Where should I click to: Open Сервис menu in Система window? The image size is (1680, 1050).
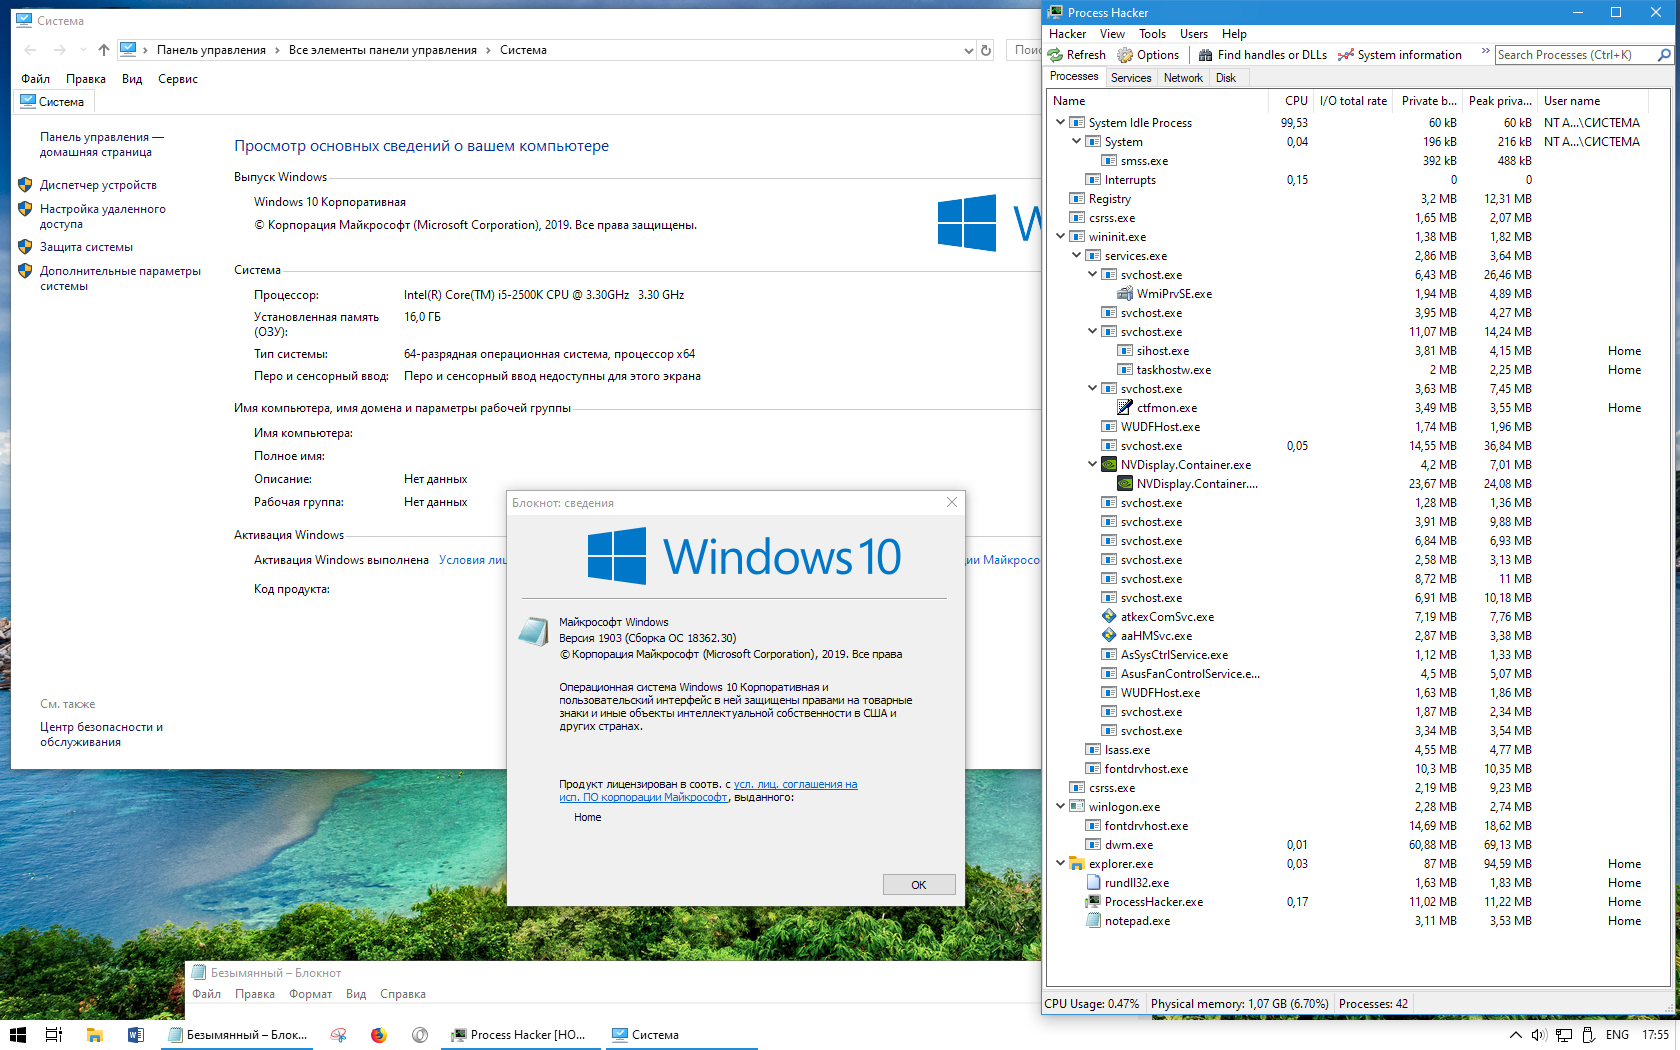pyautogui.click(x=178, y=79)
